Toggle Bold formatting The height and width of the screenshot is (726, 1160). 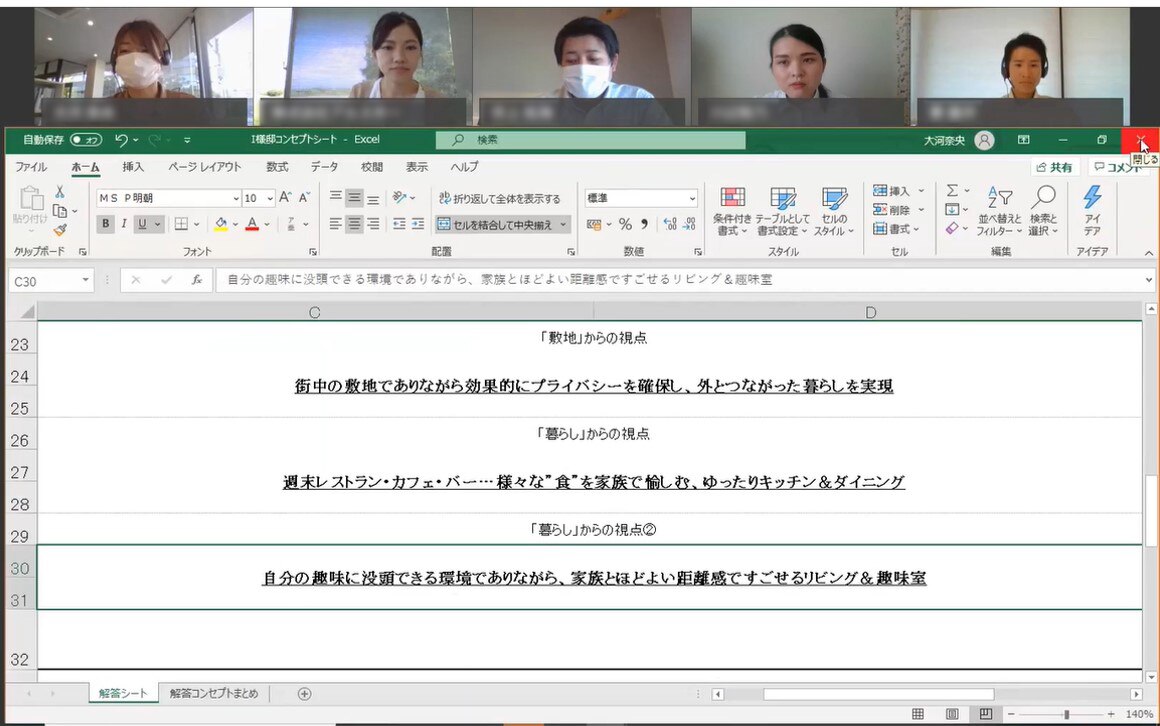pos(105,223)
